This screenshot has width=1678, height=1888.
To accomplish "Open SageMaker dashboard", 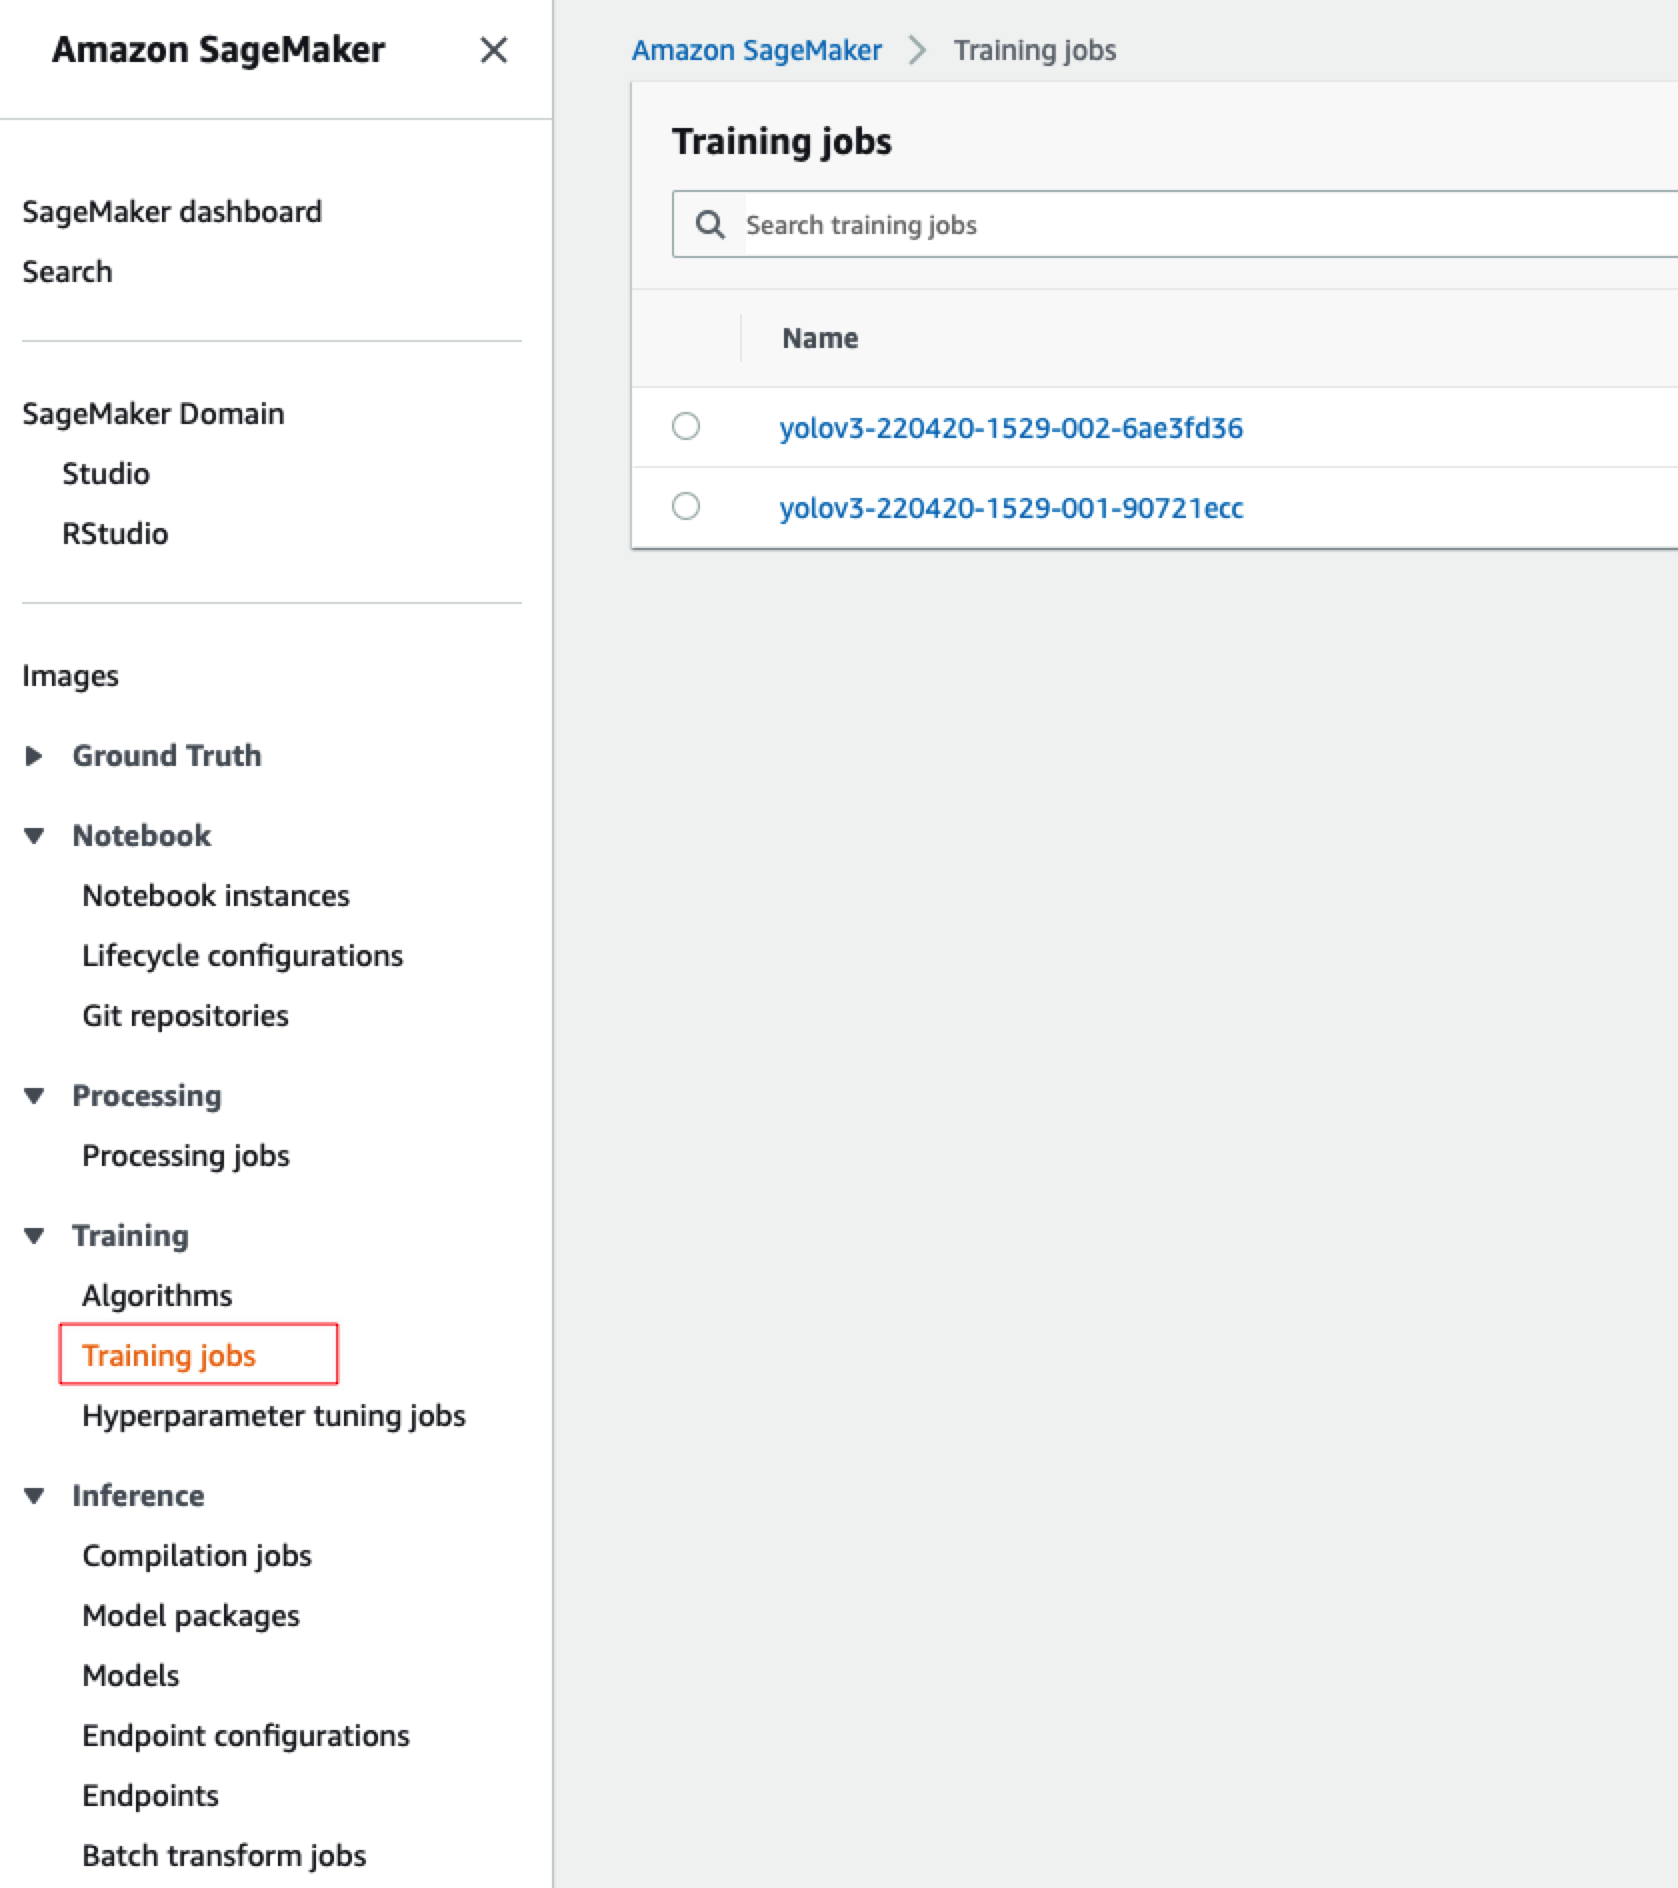I will pos(172,212).
